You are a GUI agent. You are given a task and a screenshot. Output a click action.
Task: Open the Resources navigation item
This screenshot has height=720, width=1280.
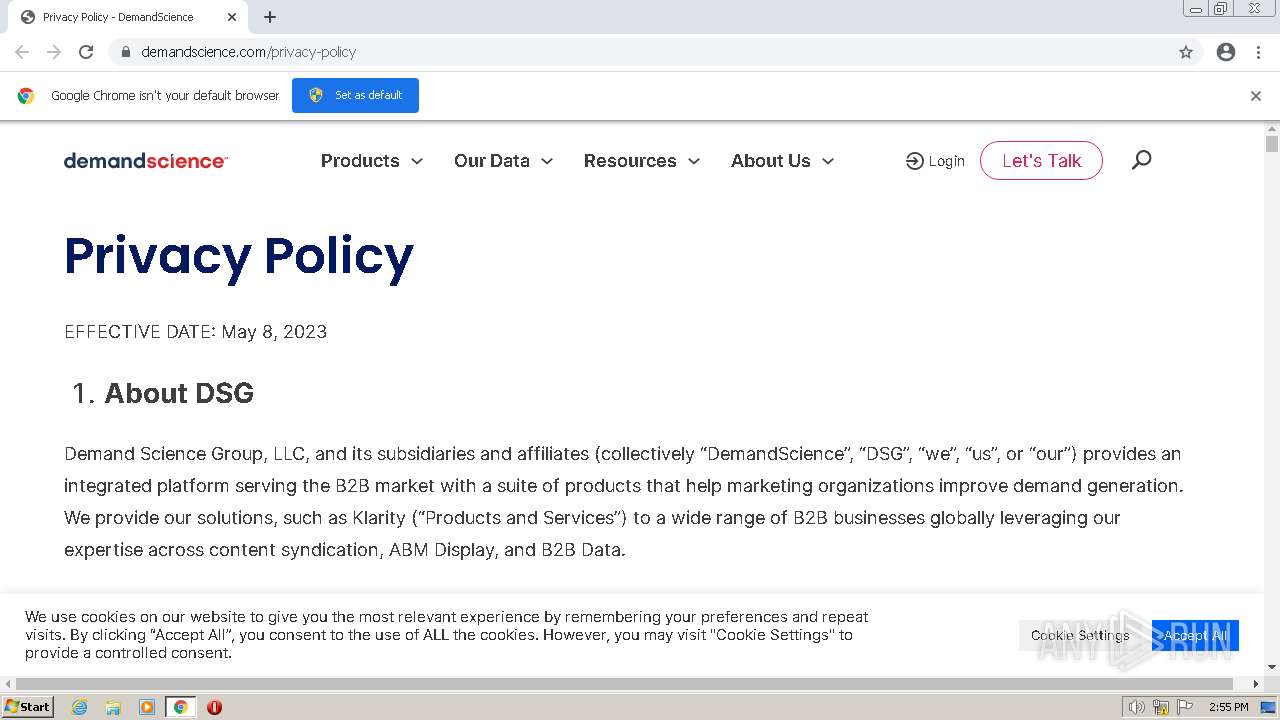pos(630,161)
